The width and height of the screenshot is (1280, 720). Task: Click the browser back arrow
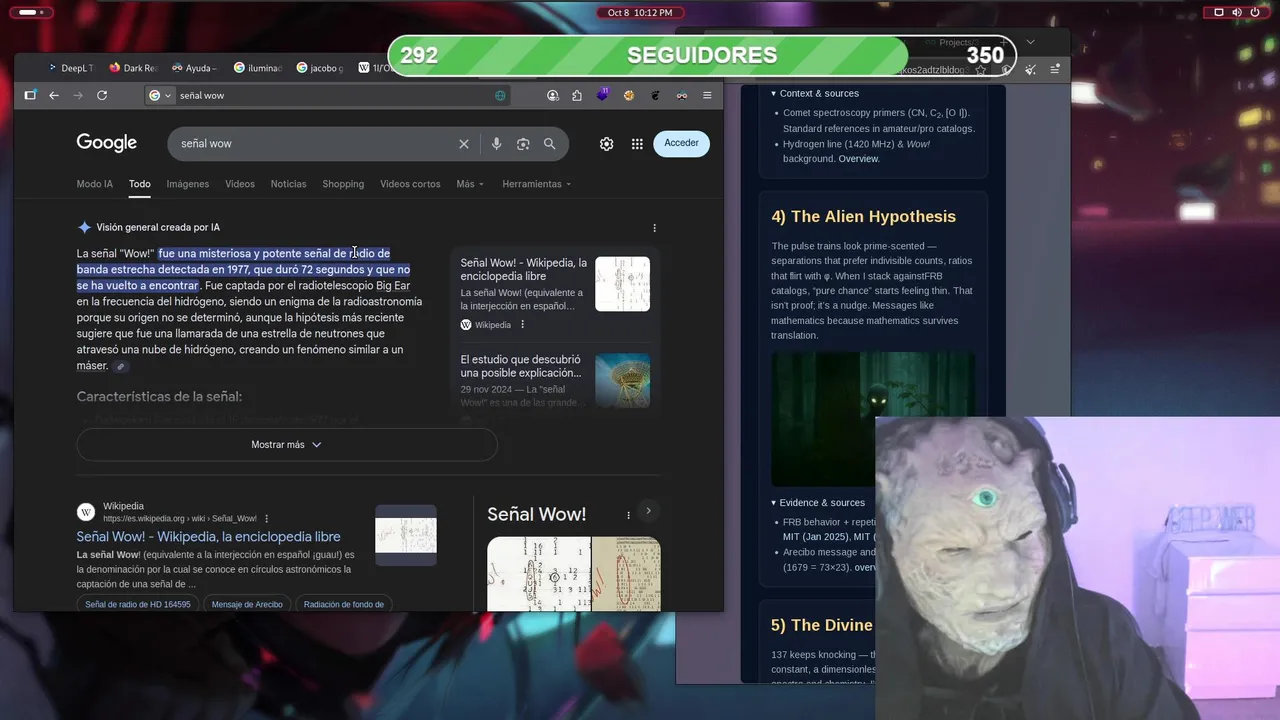(x=54, y=95)
